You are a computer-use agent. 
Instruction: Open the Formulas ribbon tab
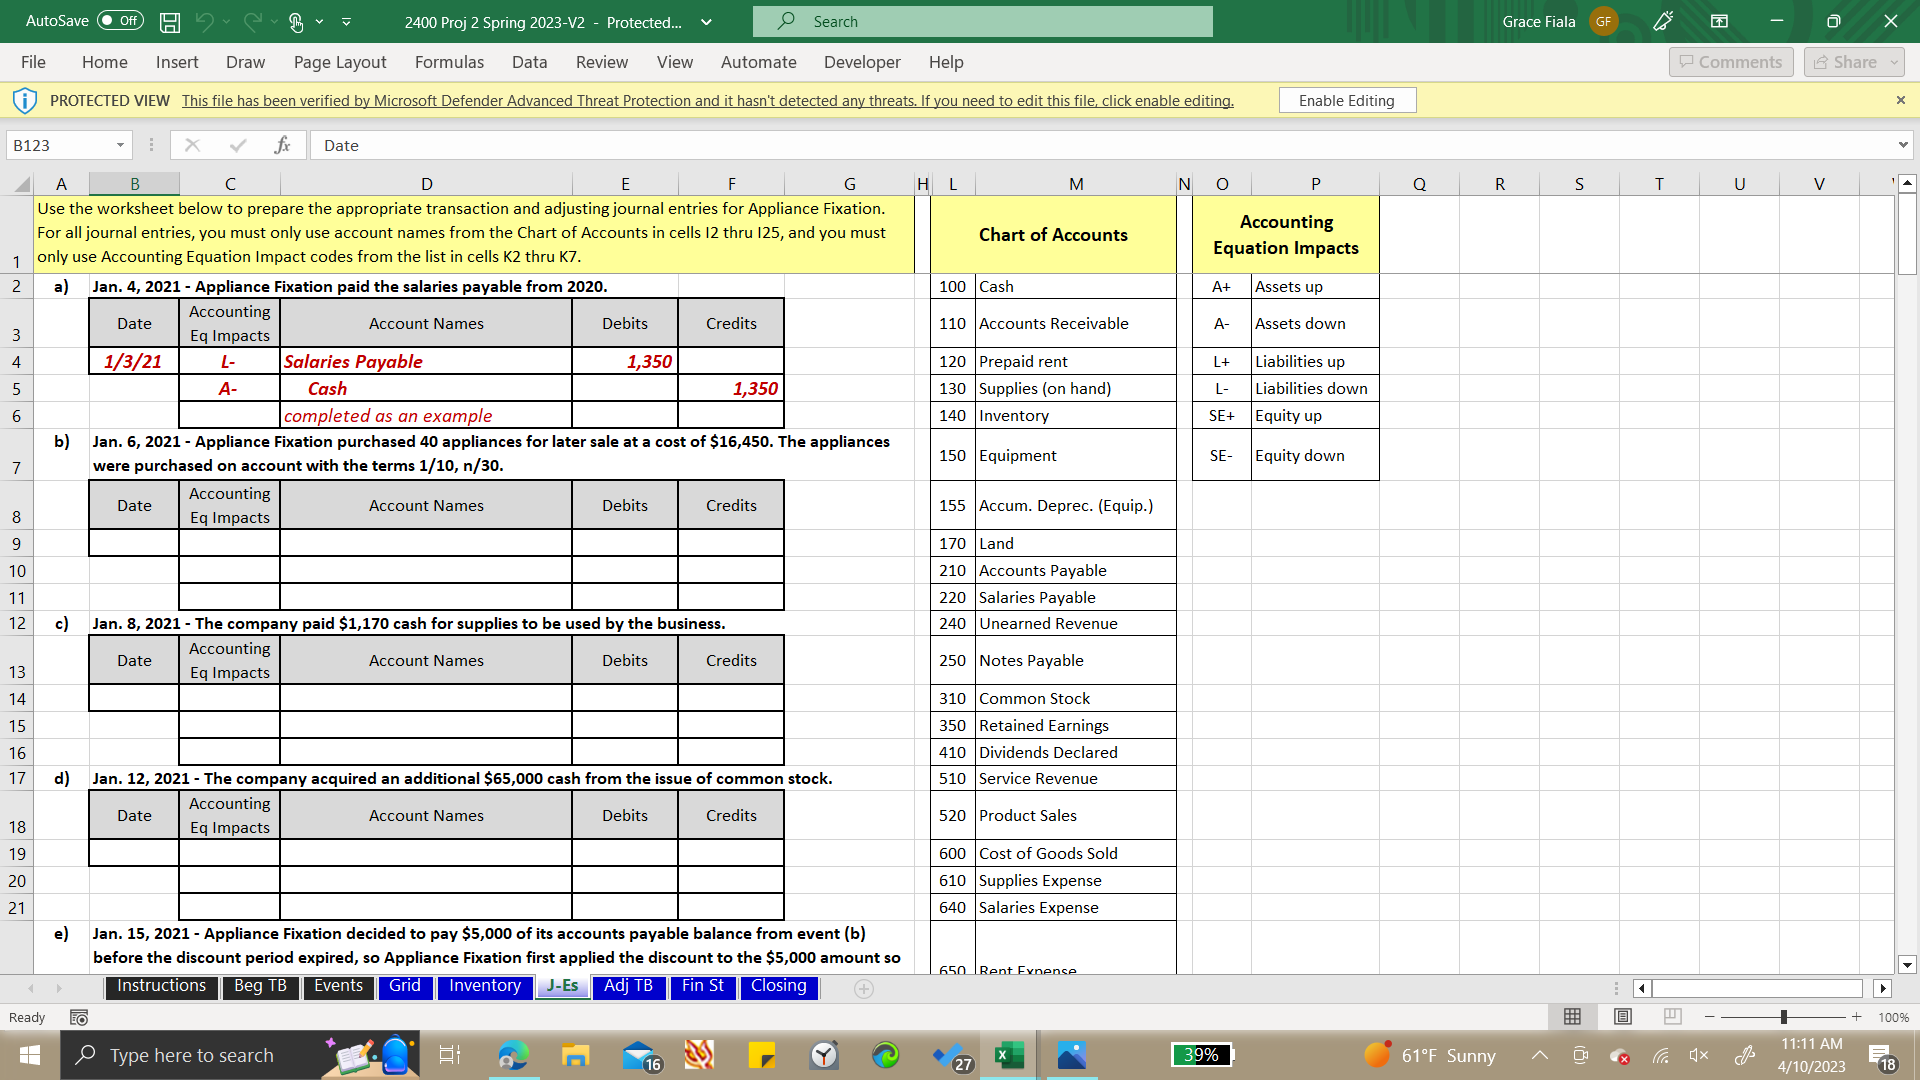(x=446, y=62)
